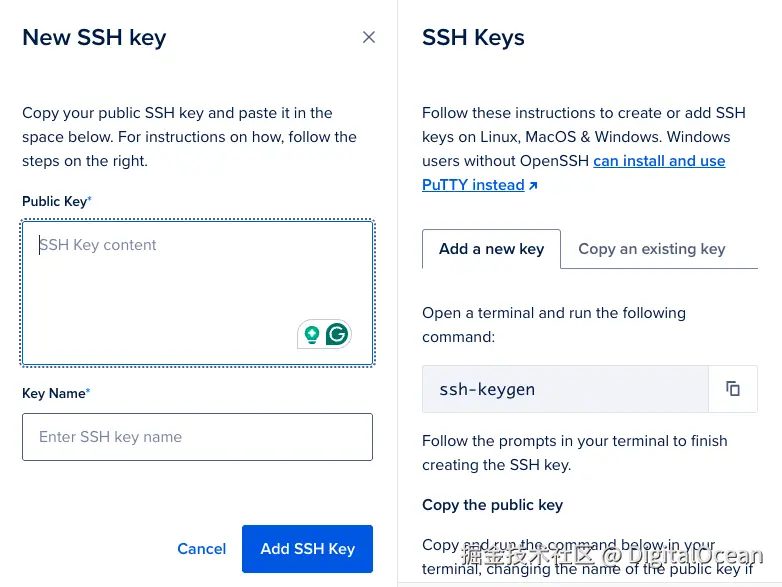Click the Copy the public key heading
The image size is (782, 587).
[492, 505]
